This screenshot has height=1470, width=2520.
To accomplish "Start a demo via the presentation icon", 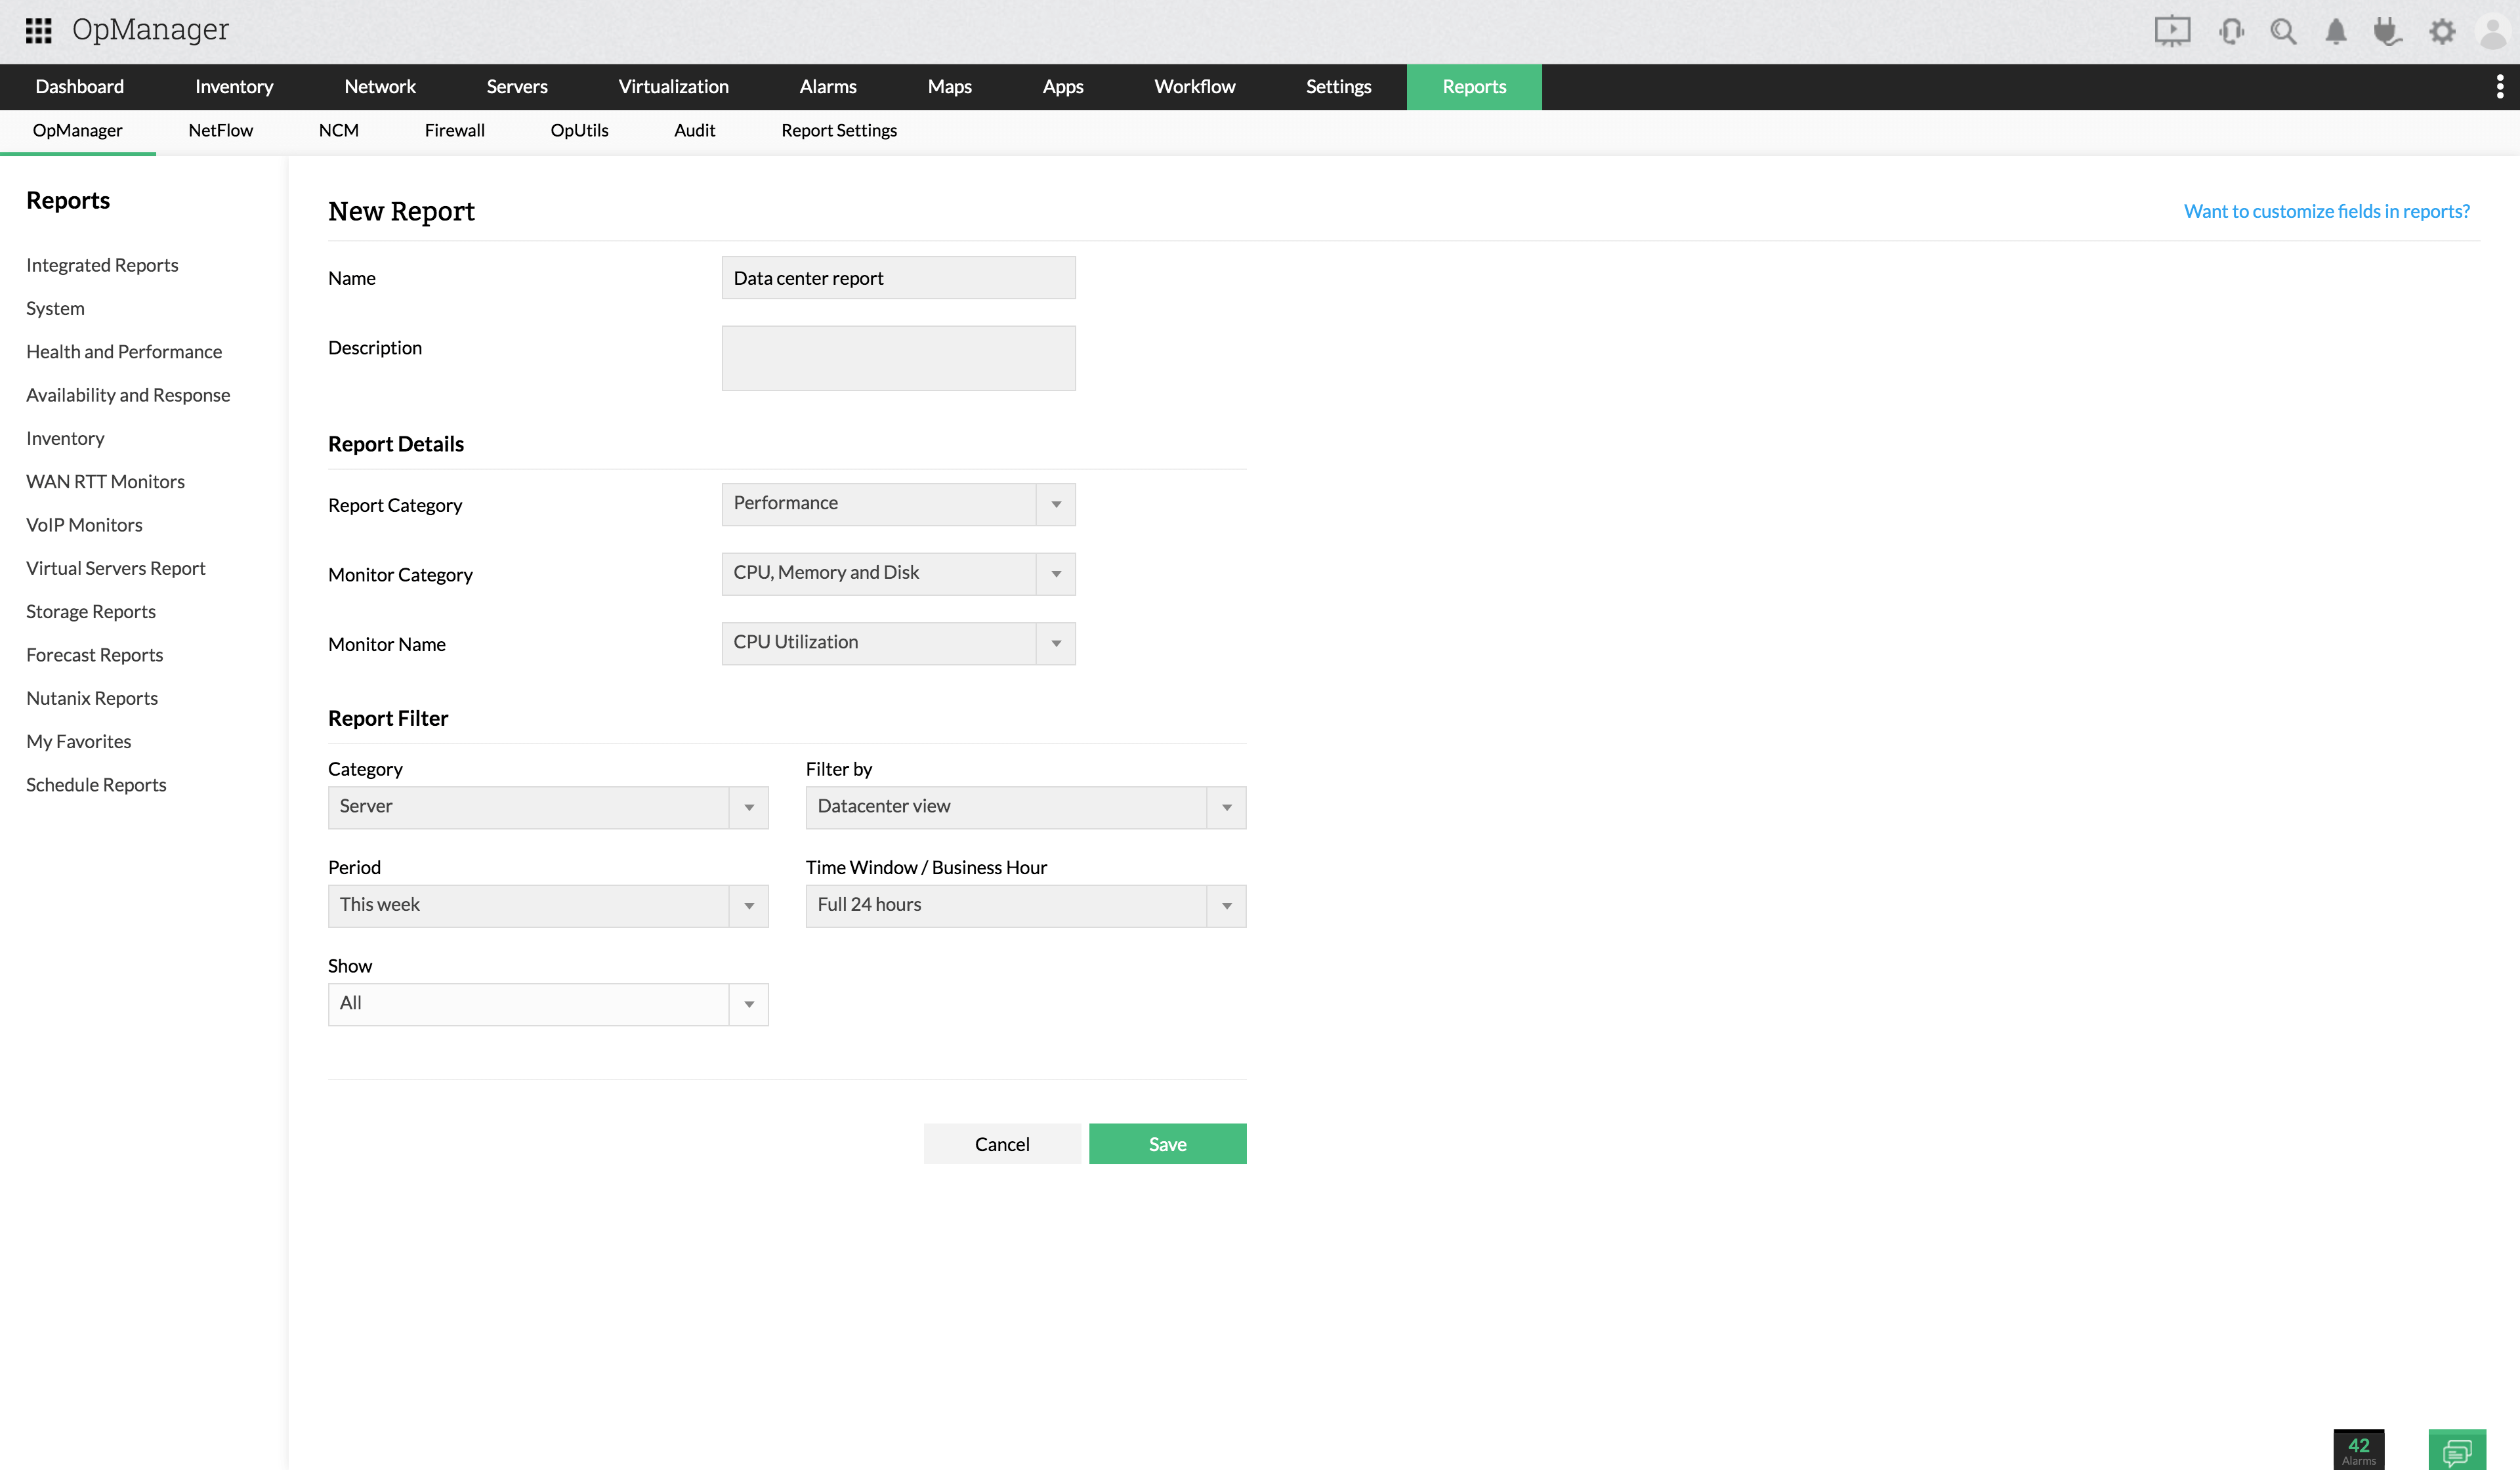I will pyautogui.click(x=2172, y=31).
